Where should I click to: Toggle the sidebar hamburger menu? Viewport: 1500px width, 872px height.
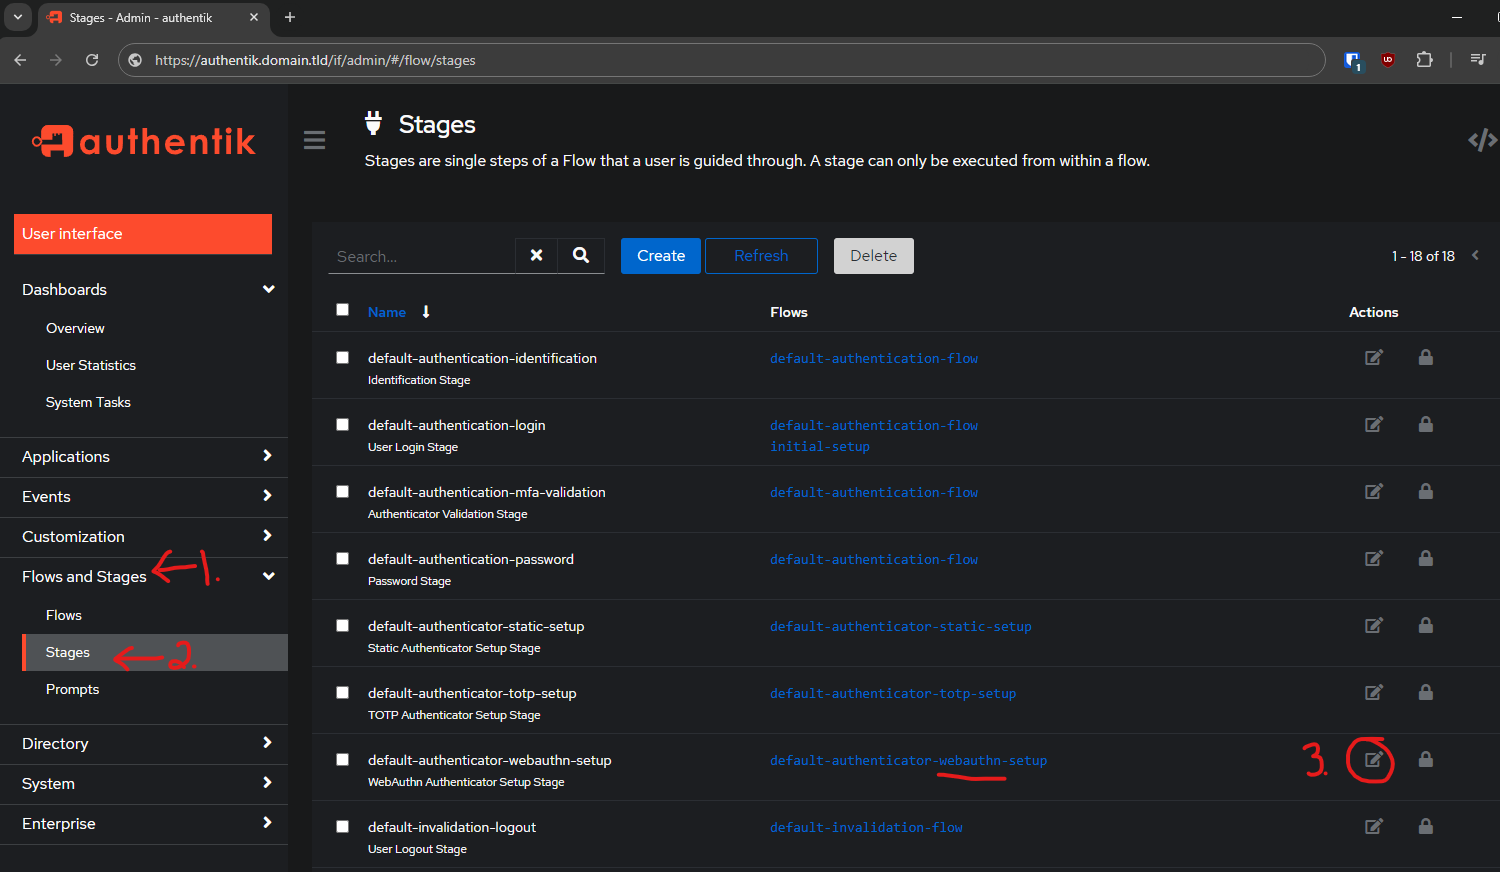[314, 140]
